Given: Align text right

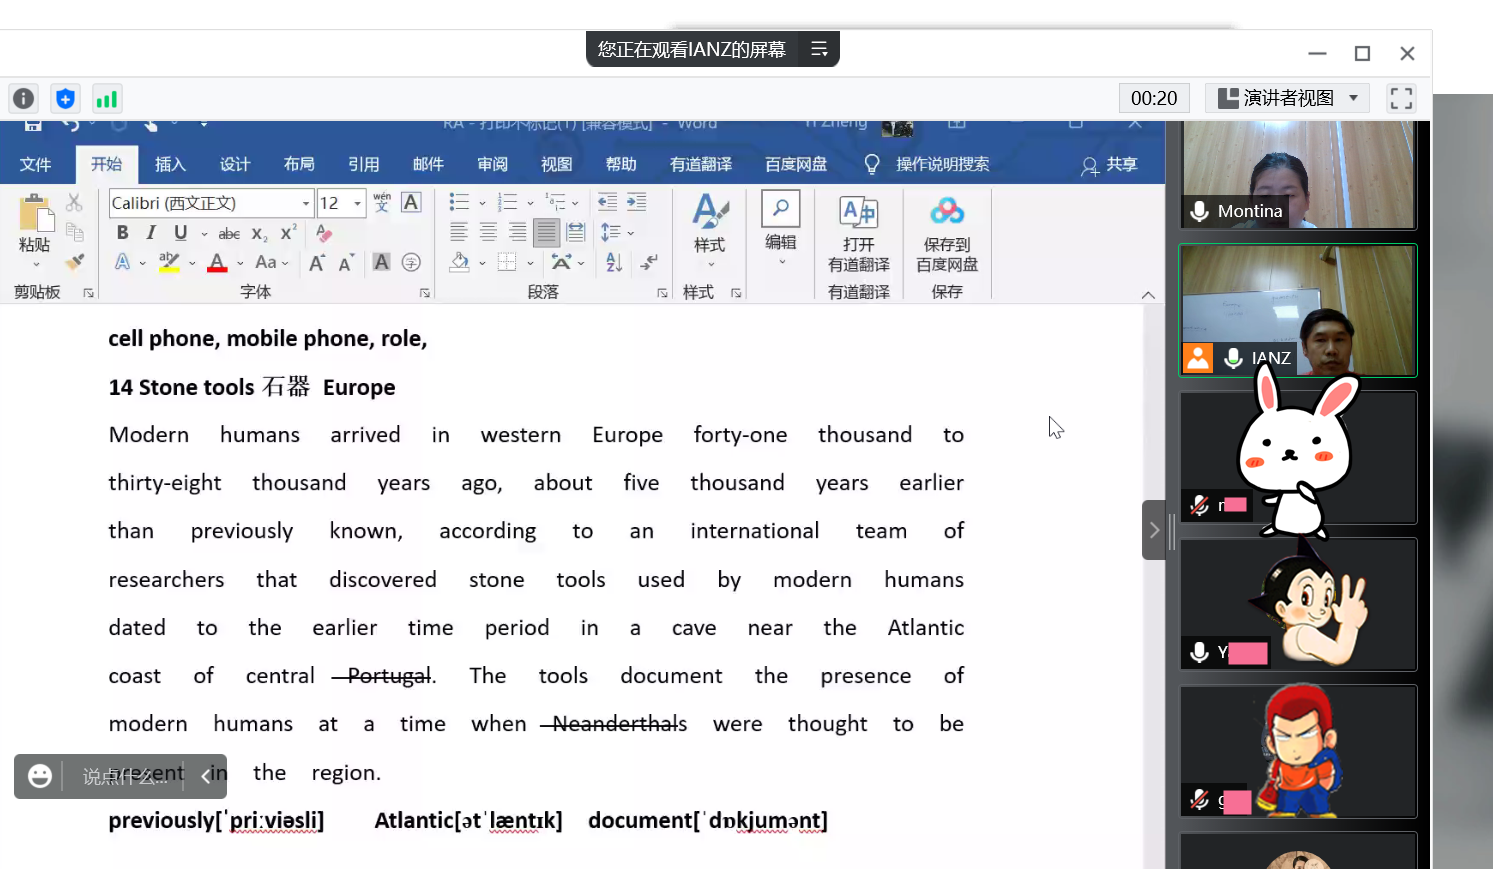Looking at the screenshot, I should 517,232.
